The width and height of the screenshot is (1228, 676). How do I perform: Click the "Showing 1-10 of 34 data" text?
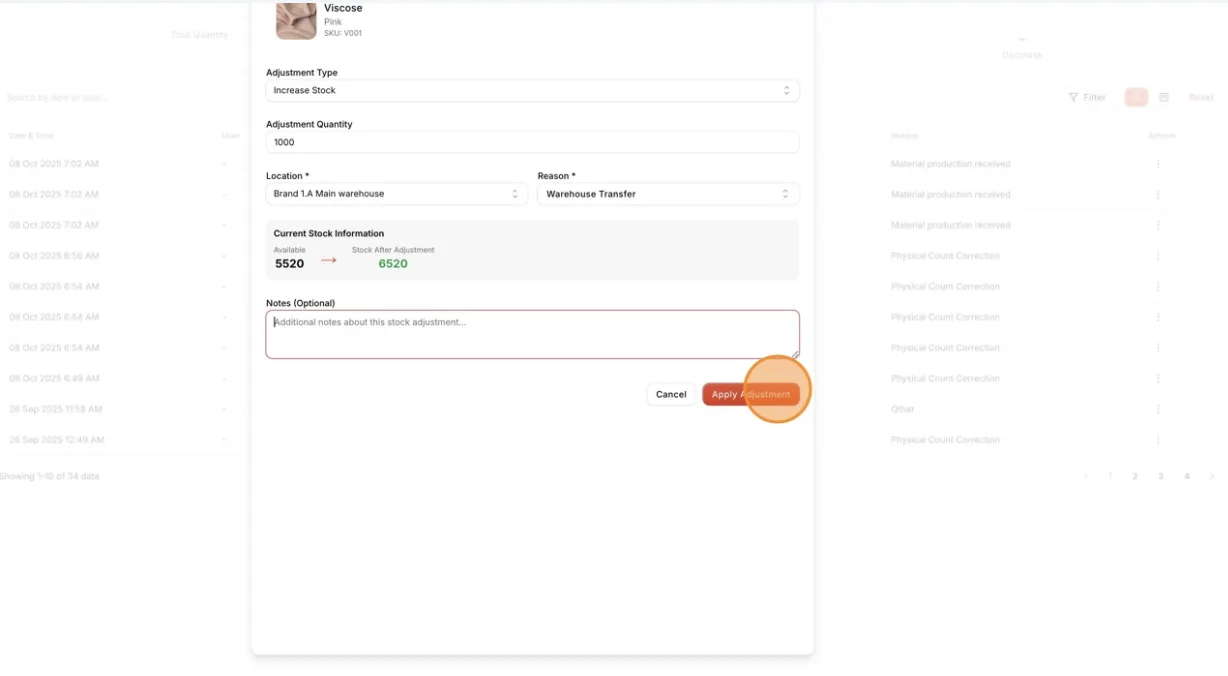50,476
